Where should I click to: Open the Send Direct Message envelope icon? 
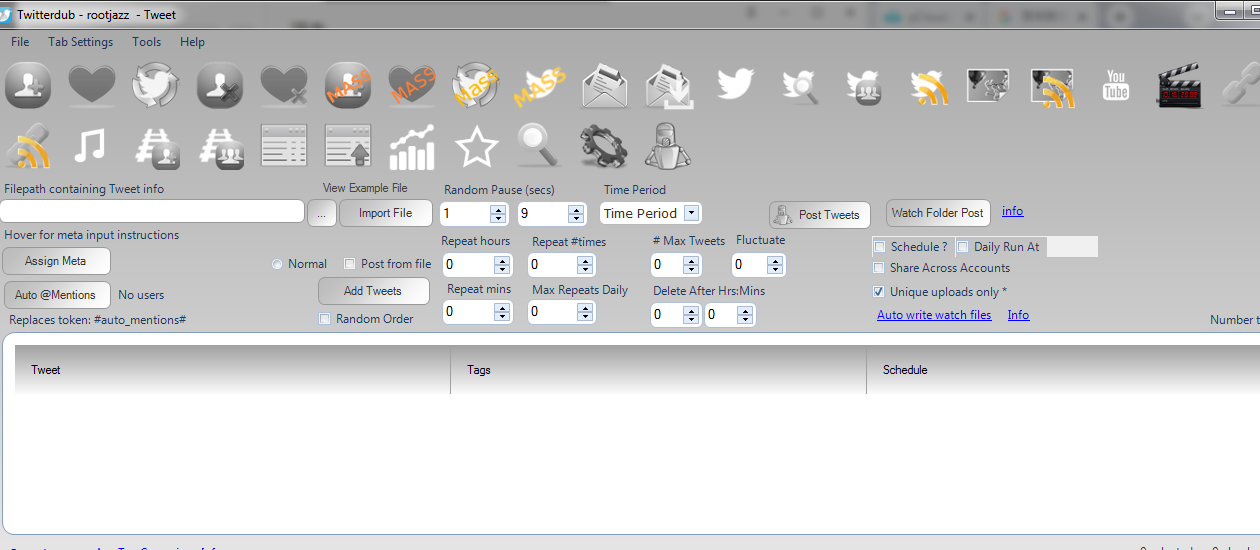pyautogui.click(x=604, y=85)
